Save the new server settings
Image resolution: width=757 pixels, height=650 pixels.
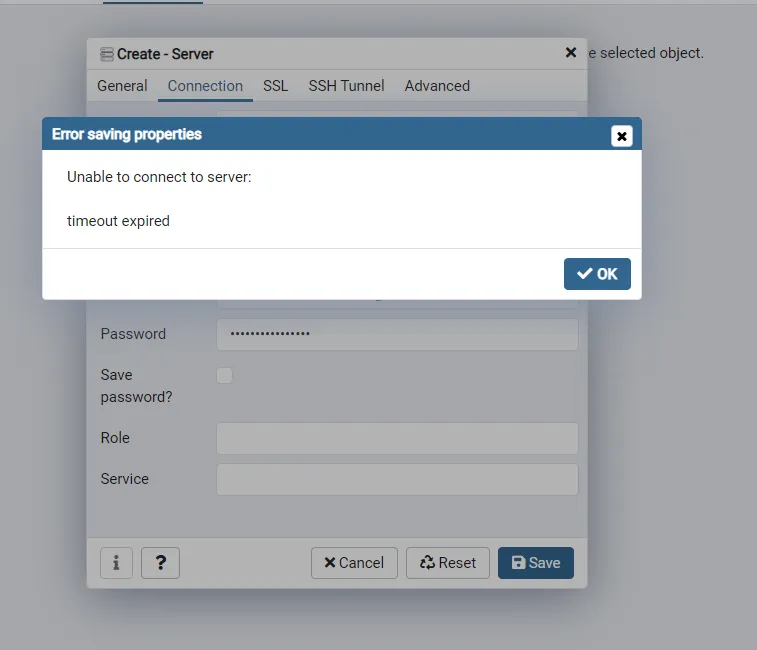[536, 563]
